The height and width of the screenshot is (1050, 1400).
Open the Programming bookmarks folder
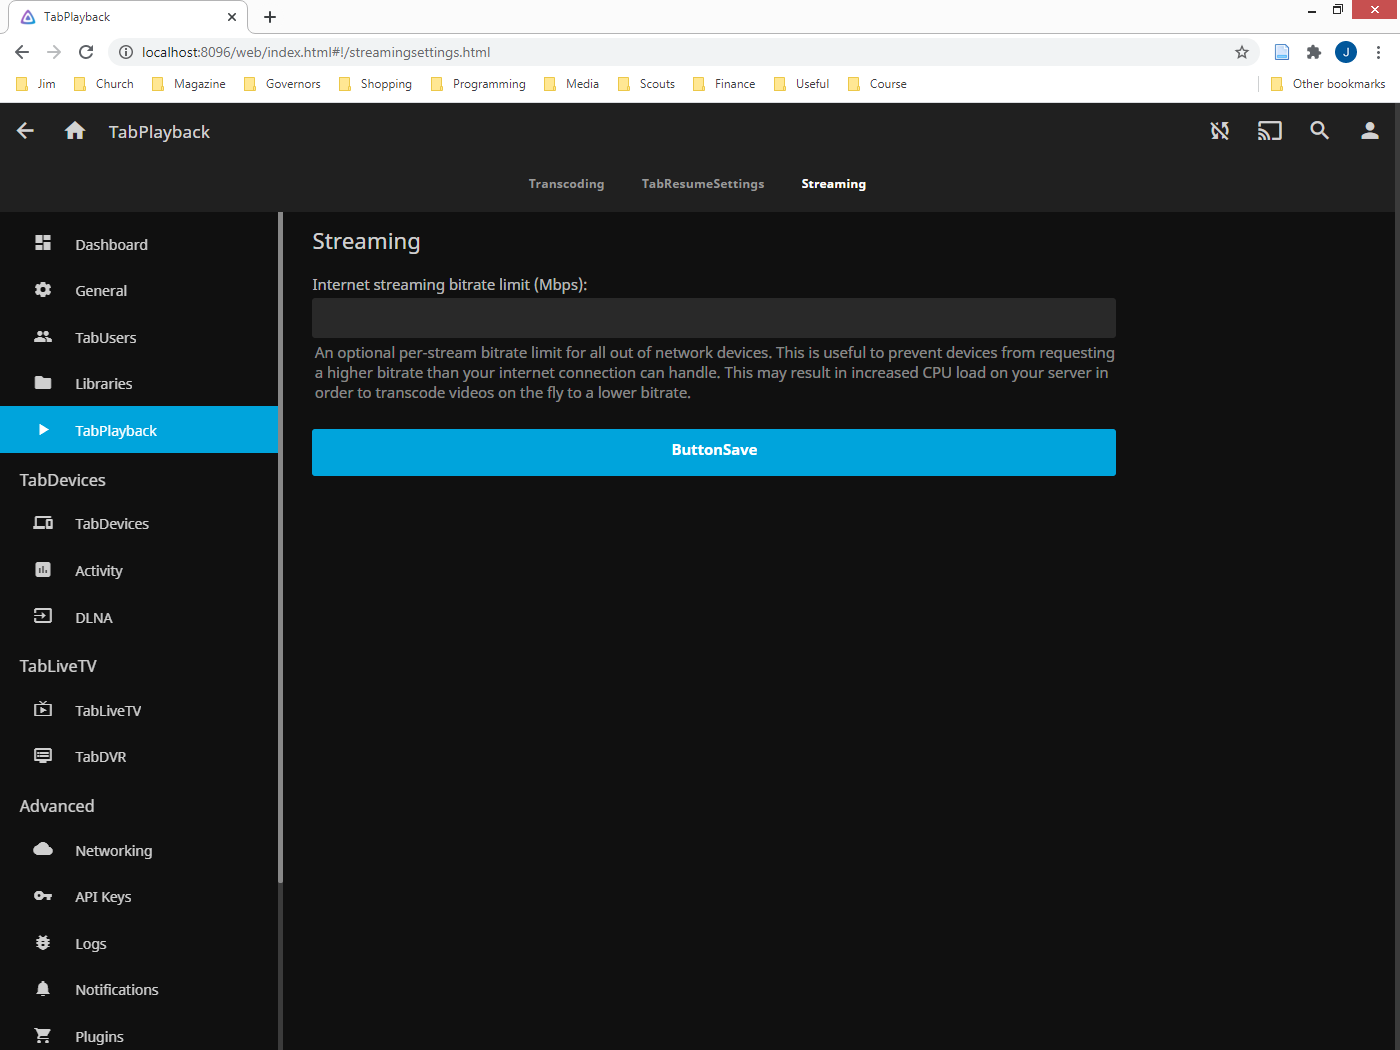pos(489,84)
